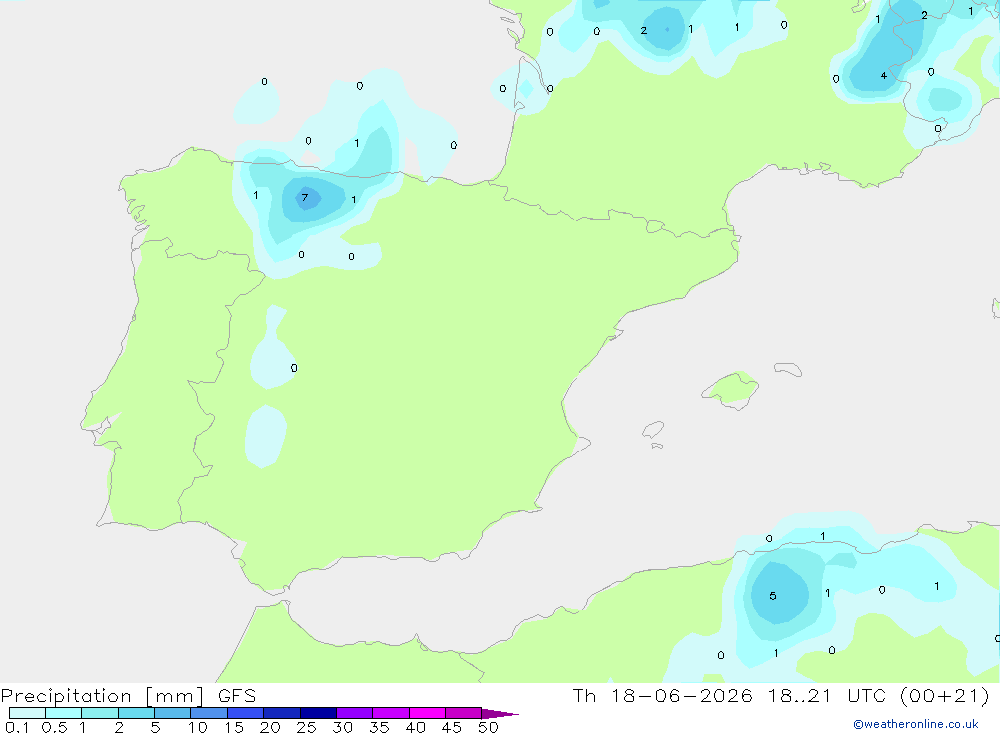Select the 0.1–0.5 mm palest legend swatch
Screen dimensions: 1000x733
click(x=27, y=713)
